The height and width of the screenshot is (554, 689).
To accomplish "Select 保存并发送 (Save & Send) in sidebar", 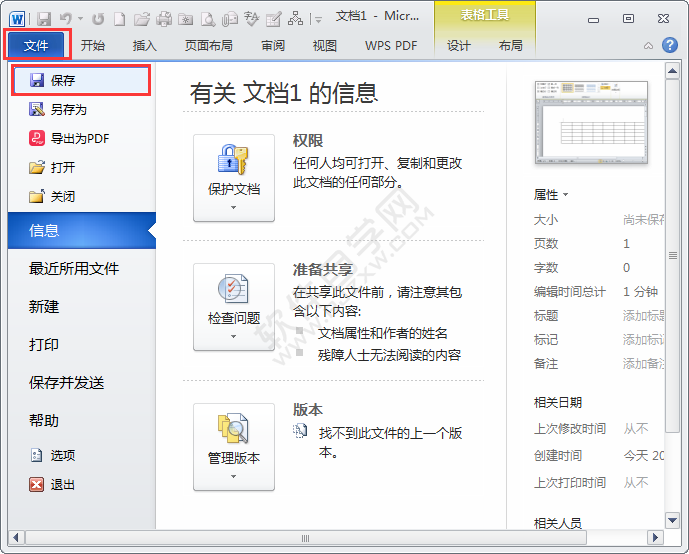I will (x=67, y=382).
